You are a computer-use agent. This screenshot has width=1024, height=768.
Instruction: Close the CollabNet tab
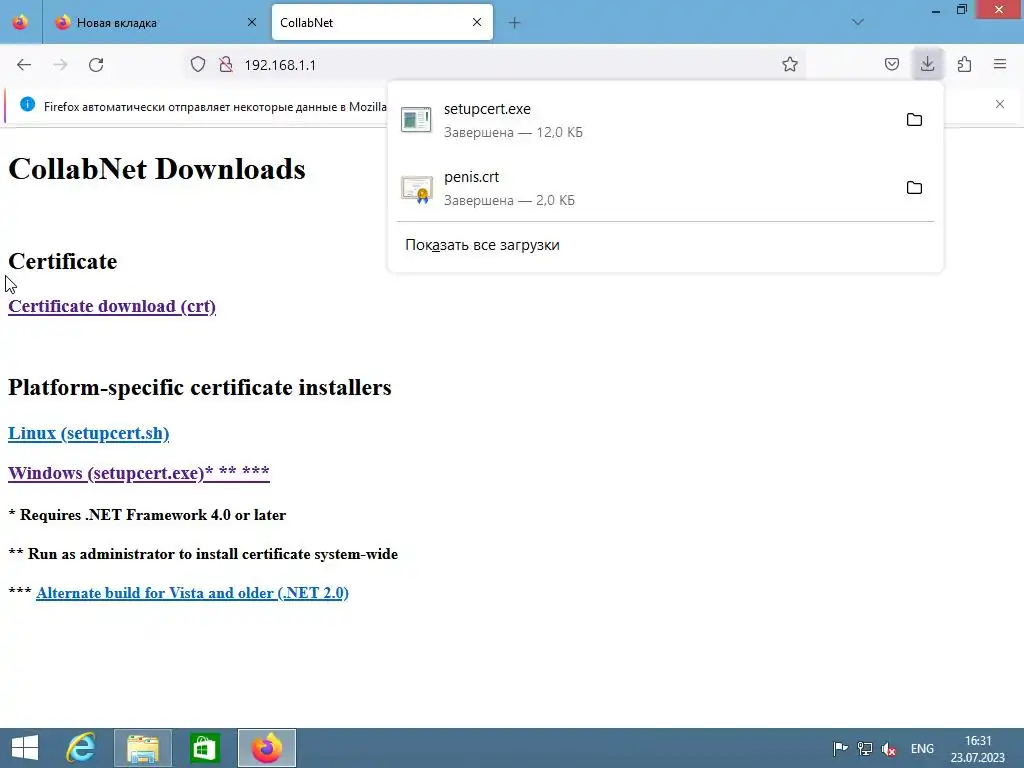pos(477,22)
